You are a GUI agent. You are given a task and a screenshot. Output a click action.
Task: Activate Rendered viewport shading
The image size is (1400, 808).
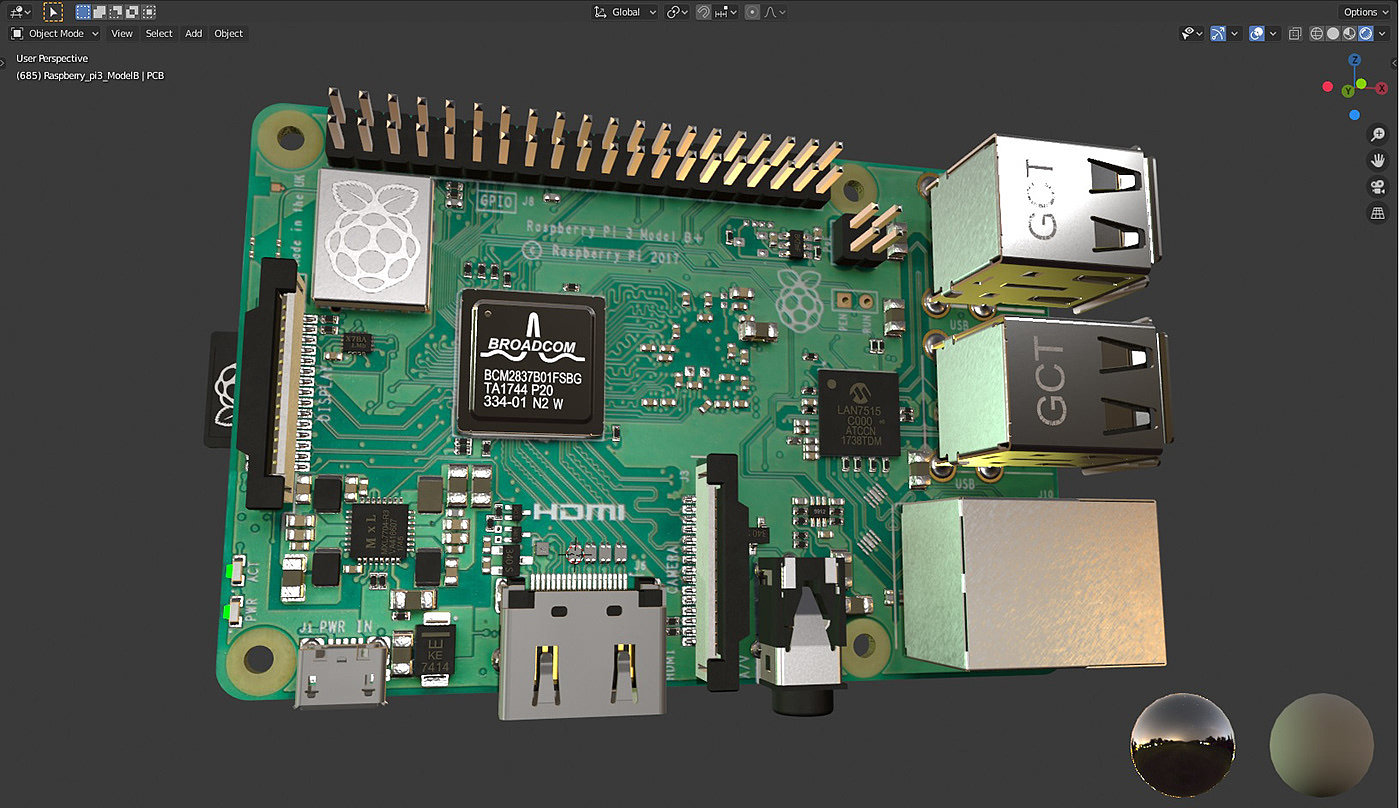[x=1366, y=33]
